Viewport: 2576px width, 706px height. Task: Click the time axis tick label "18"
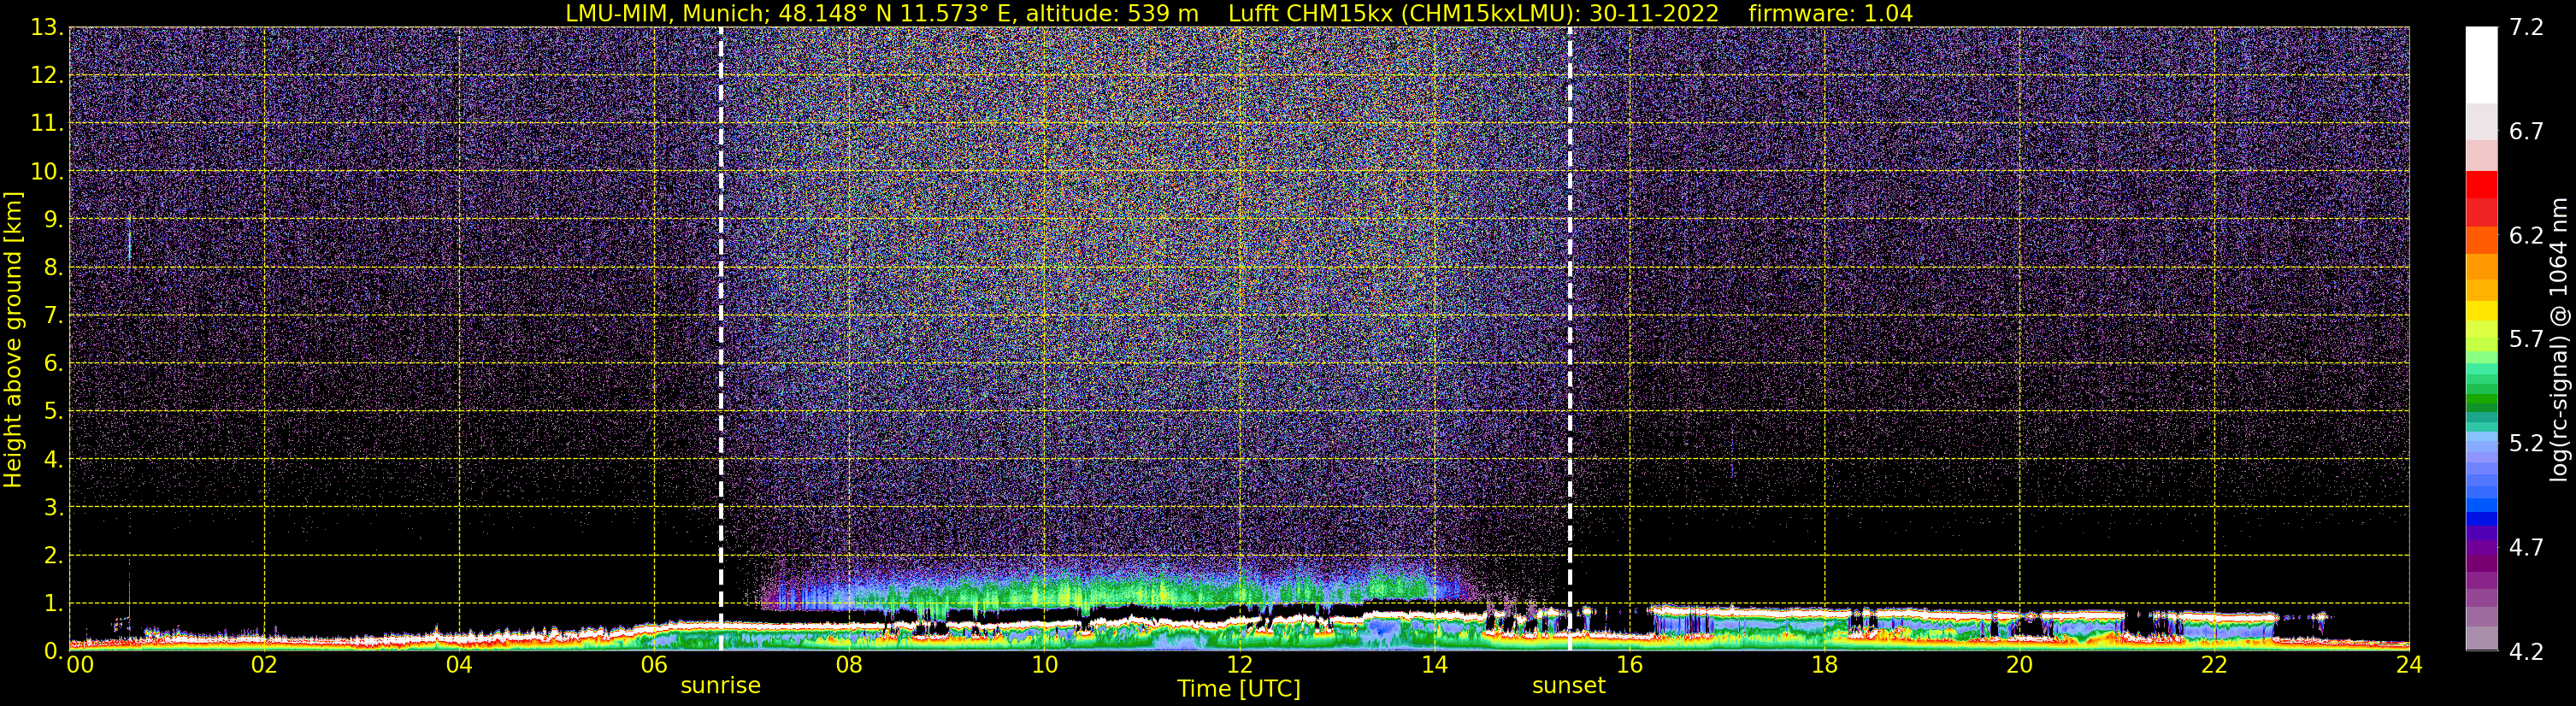[1824, 665]
